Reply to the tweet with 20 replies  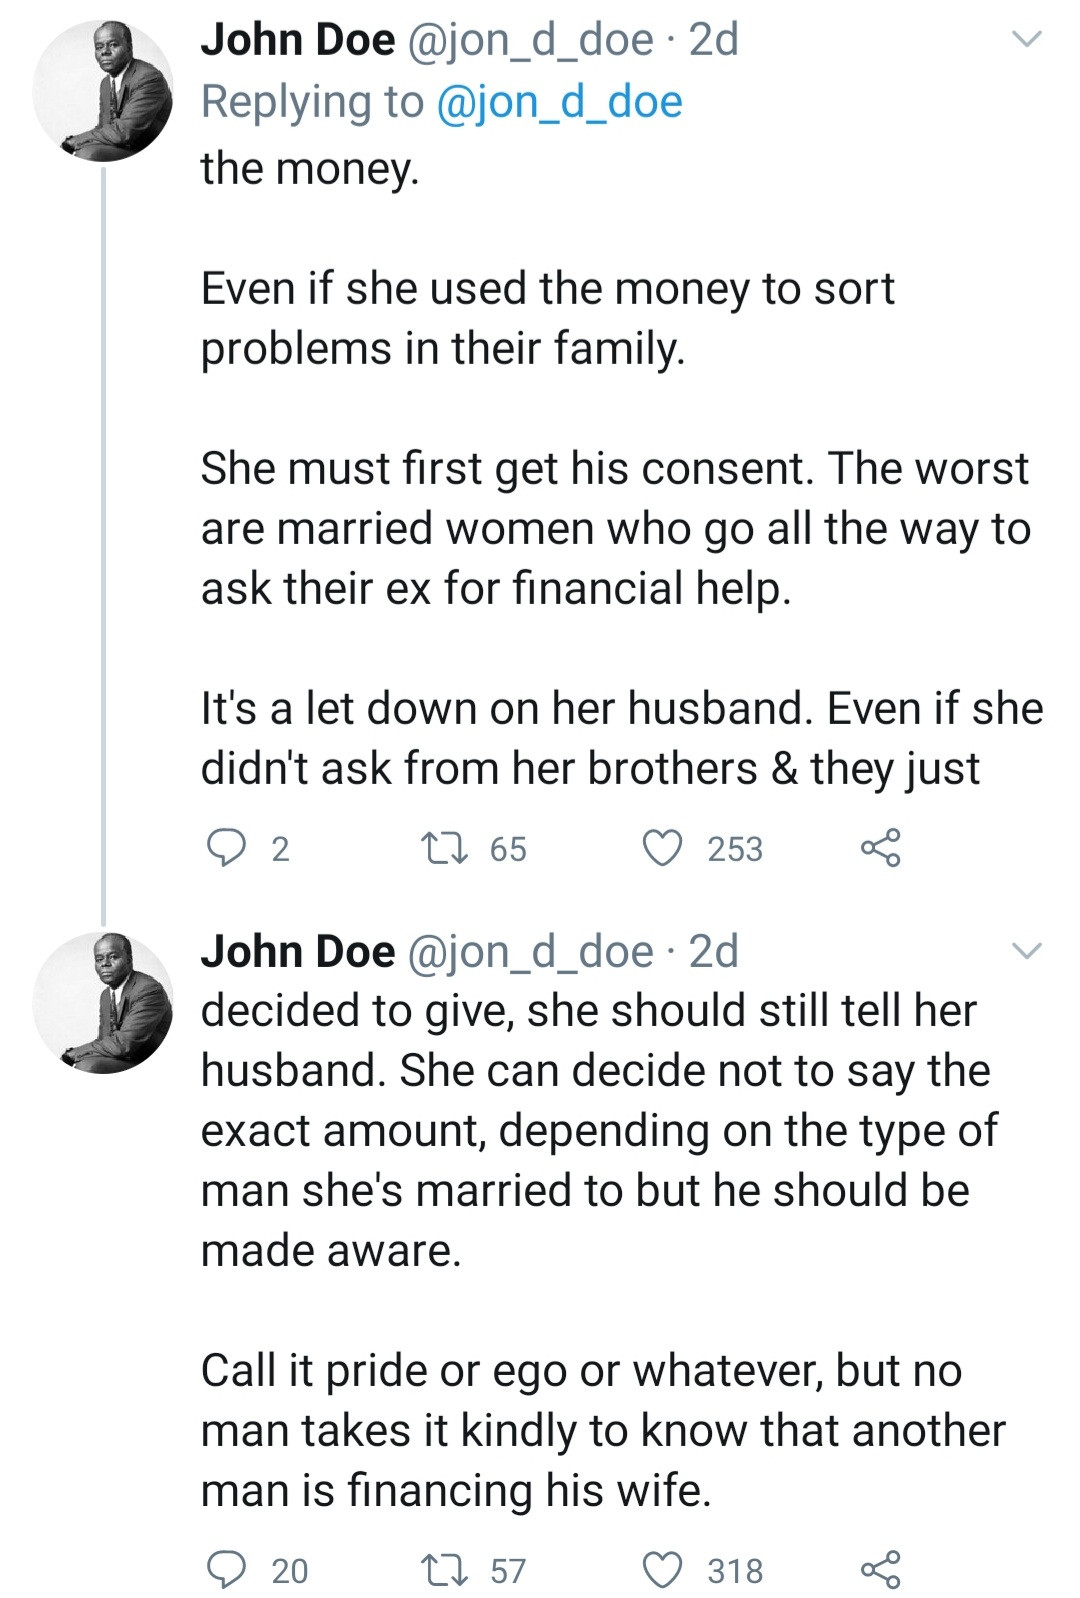(227, 1569)
